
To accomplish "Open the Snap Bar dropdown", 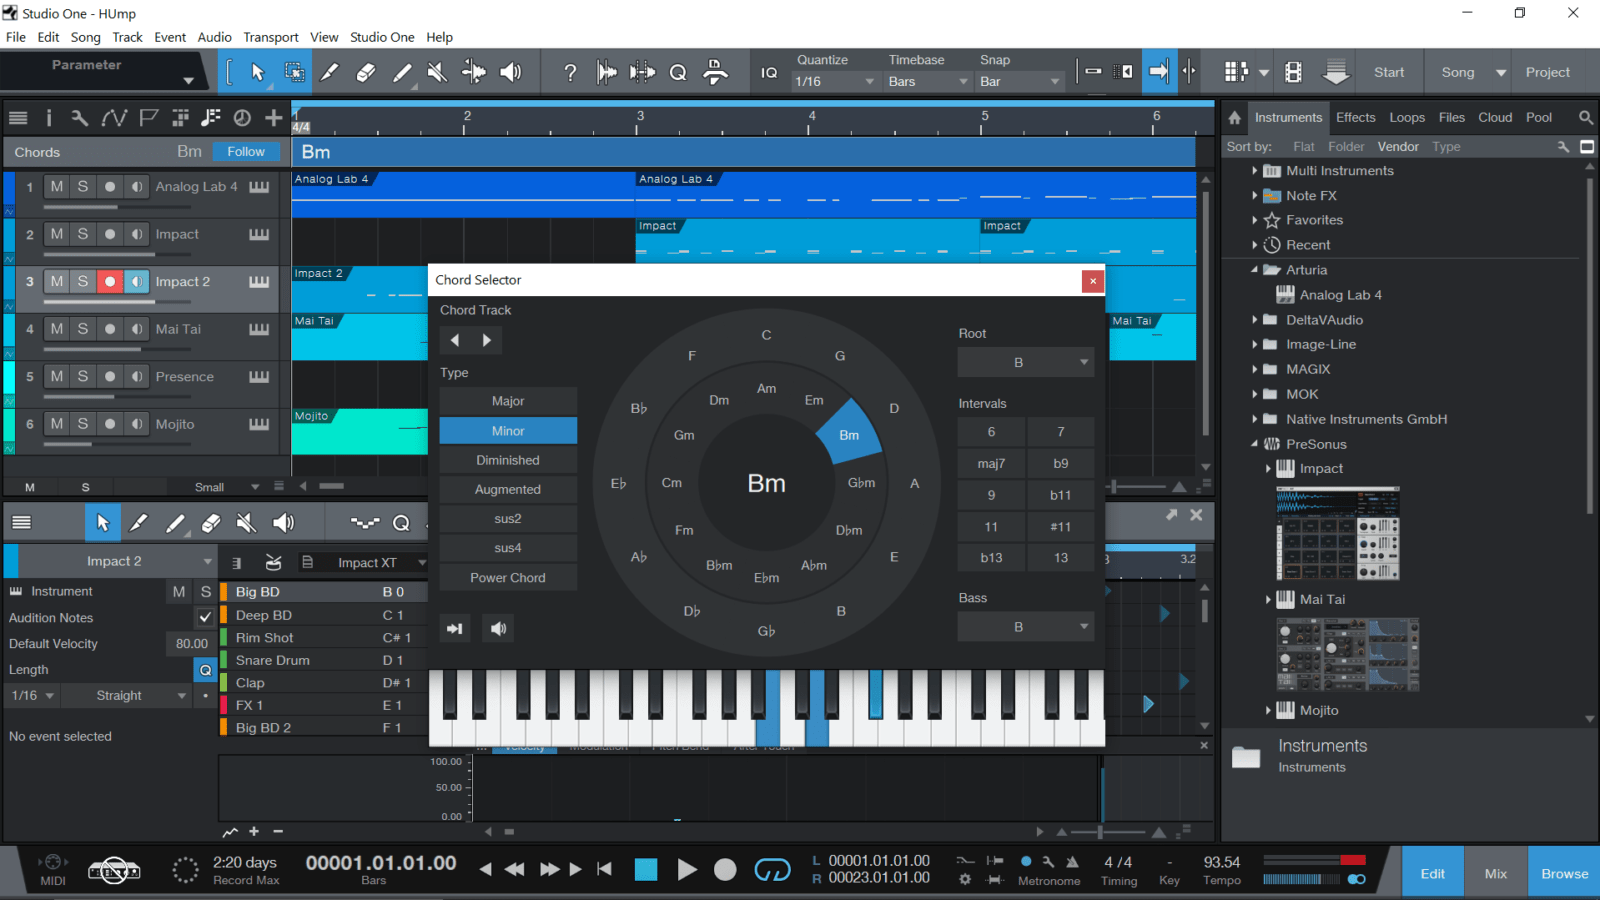I will (1020, 82).
